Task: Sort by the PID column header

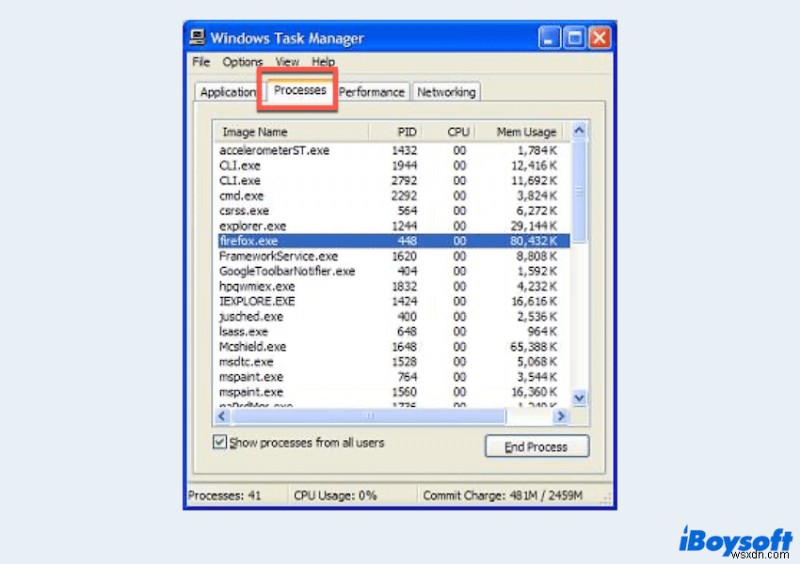Action: click(x=395, y=132)
